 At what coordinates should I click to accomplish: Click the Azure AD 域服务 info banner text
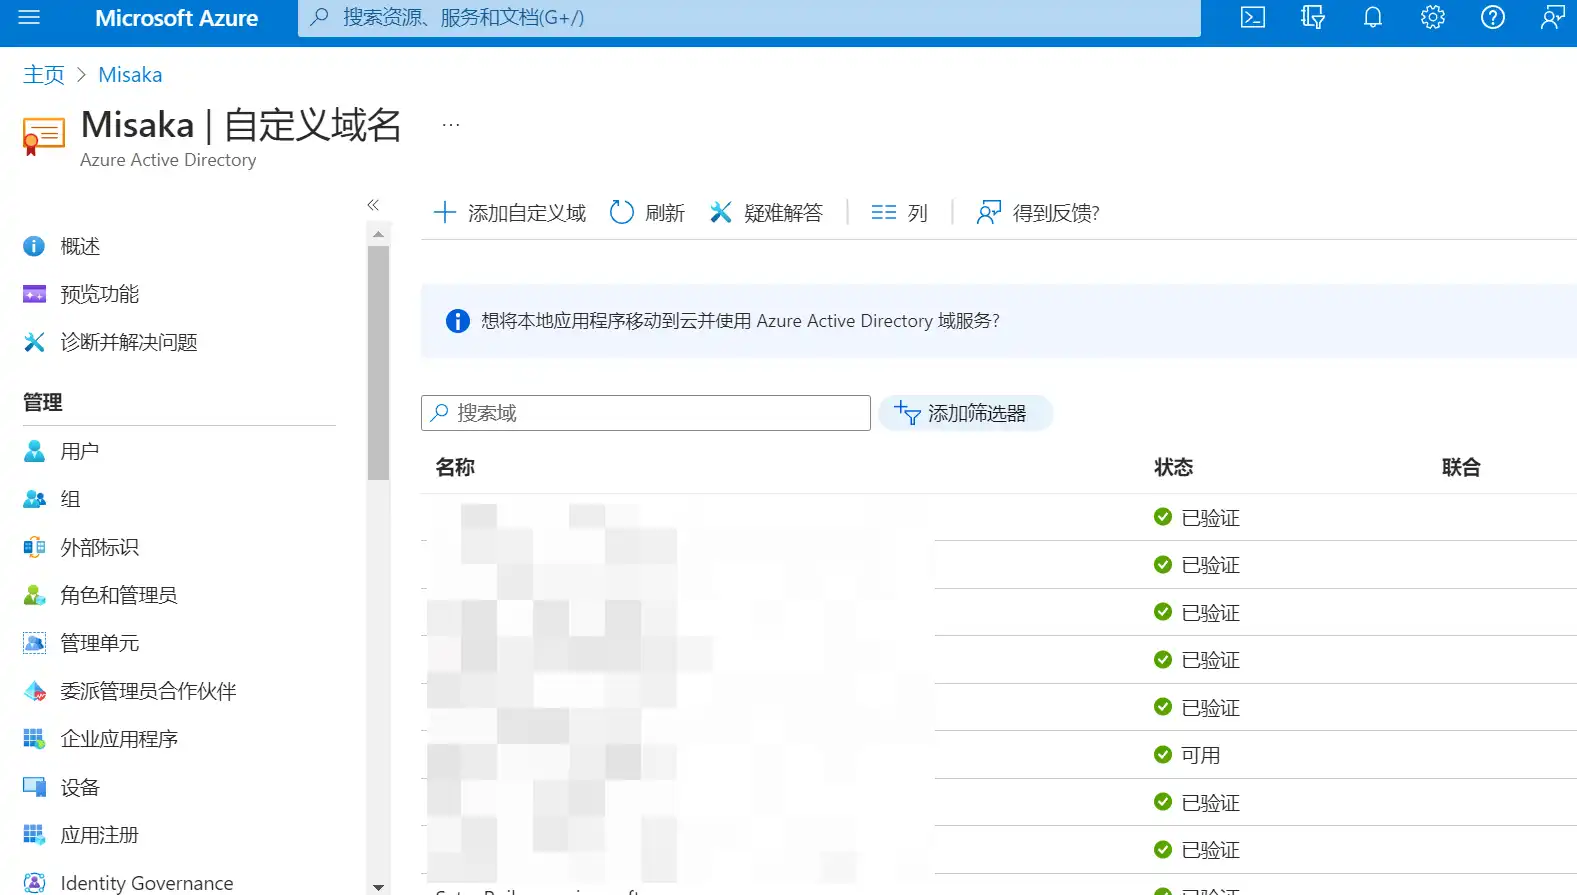(740, 321)
